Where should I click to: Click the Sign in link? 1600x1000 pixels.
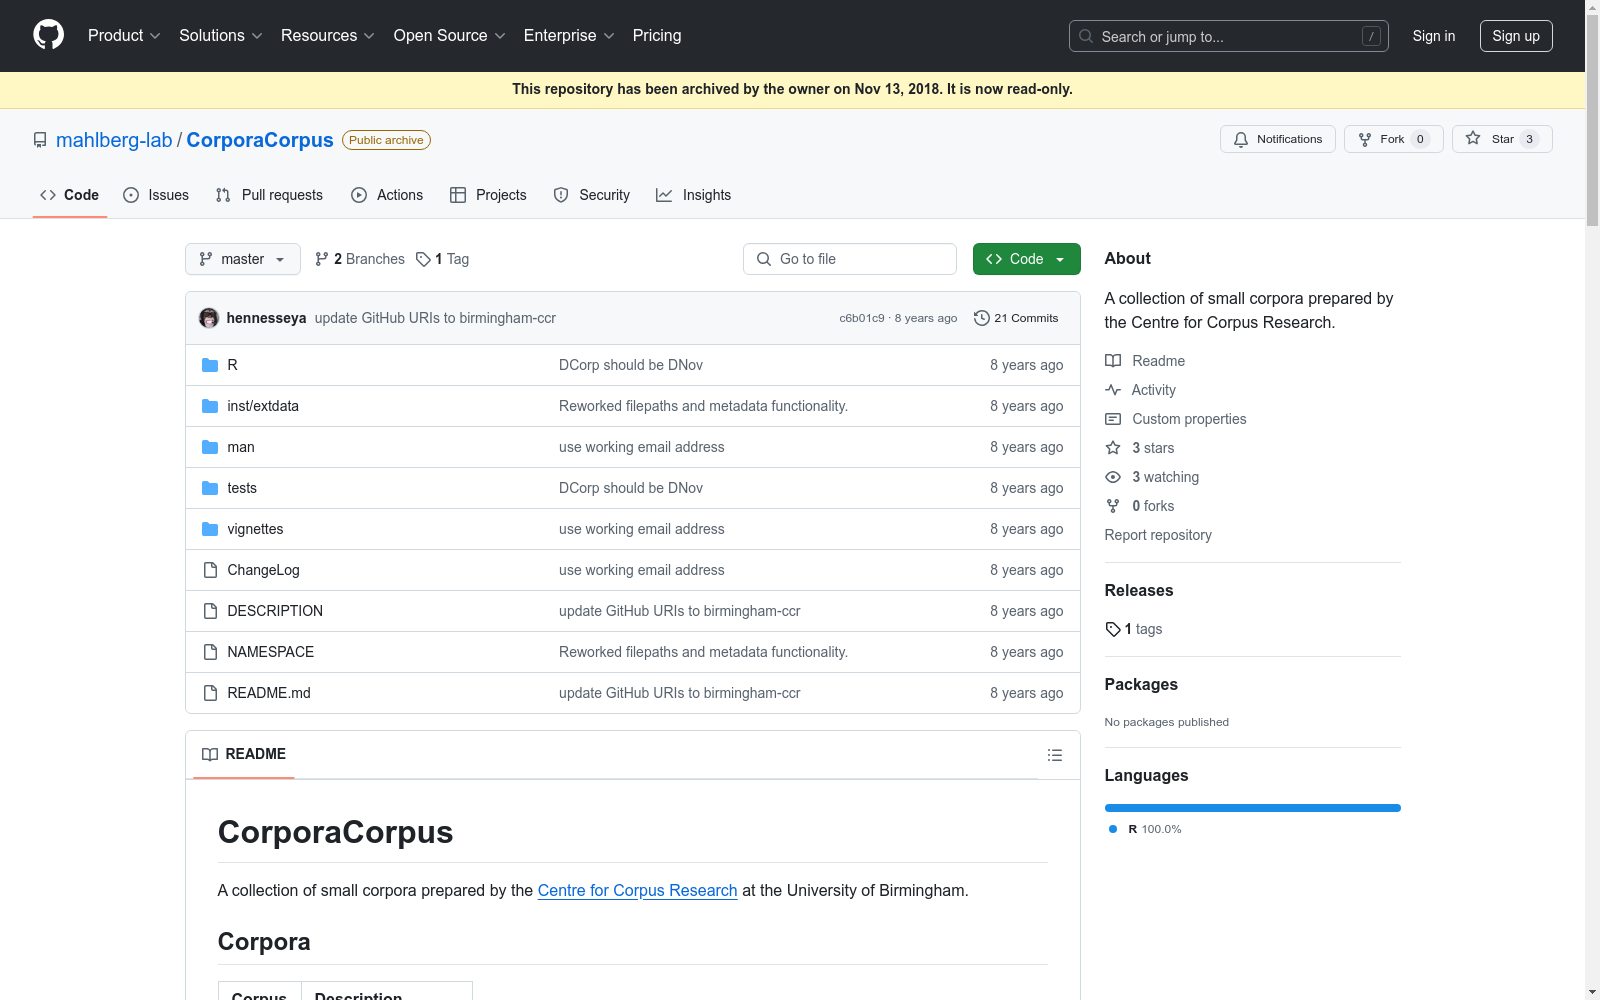point(1434,36)
